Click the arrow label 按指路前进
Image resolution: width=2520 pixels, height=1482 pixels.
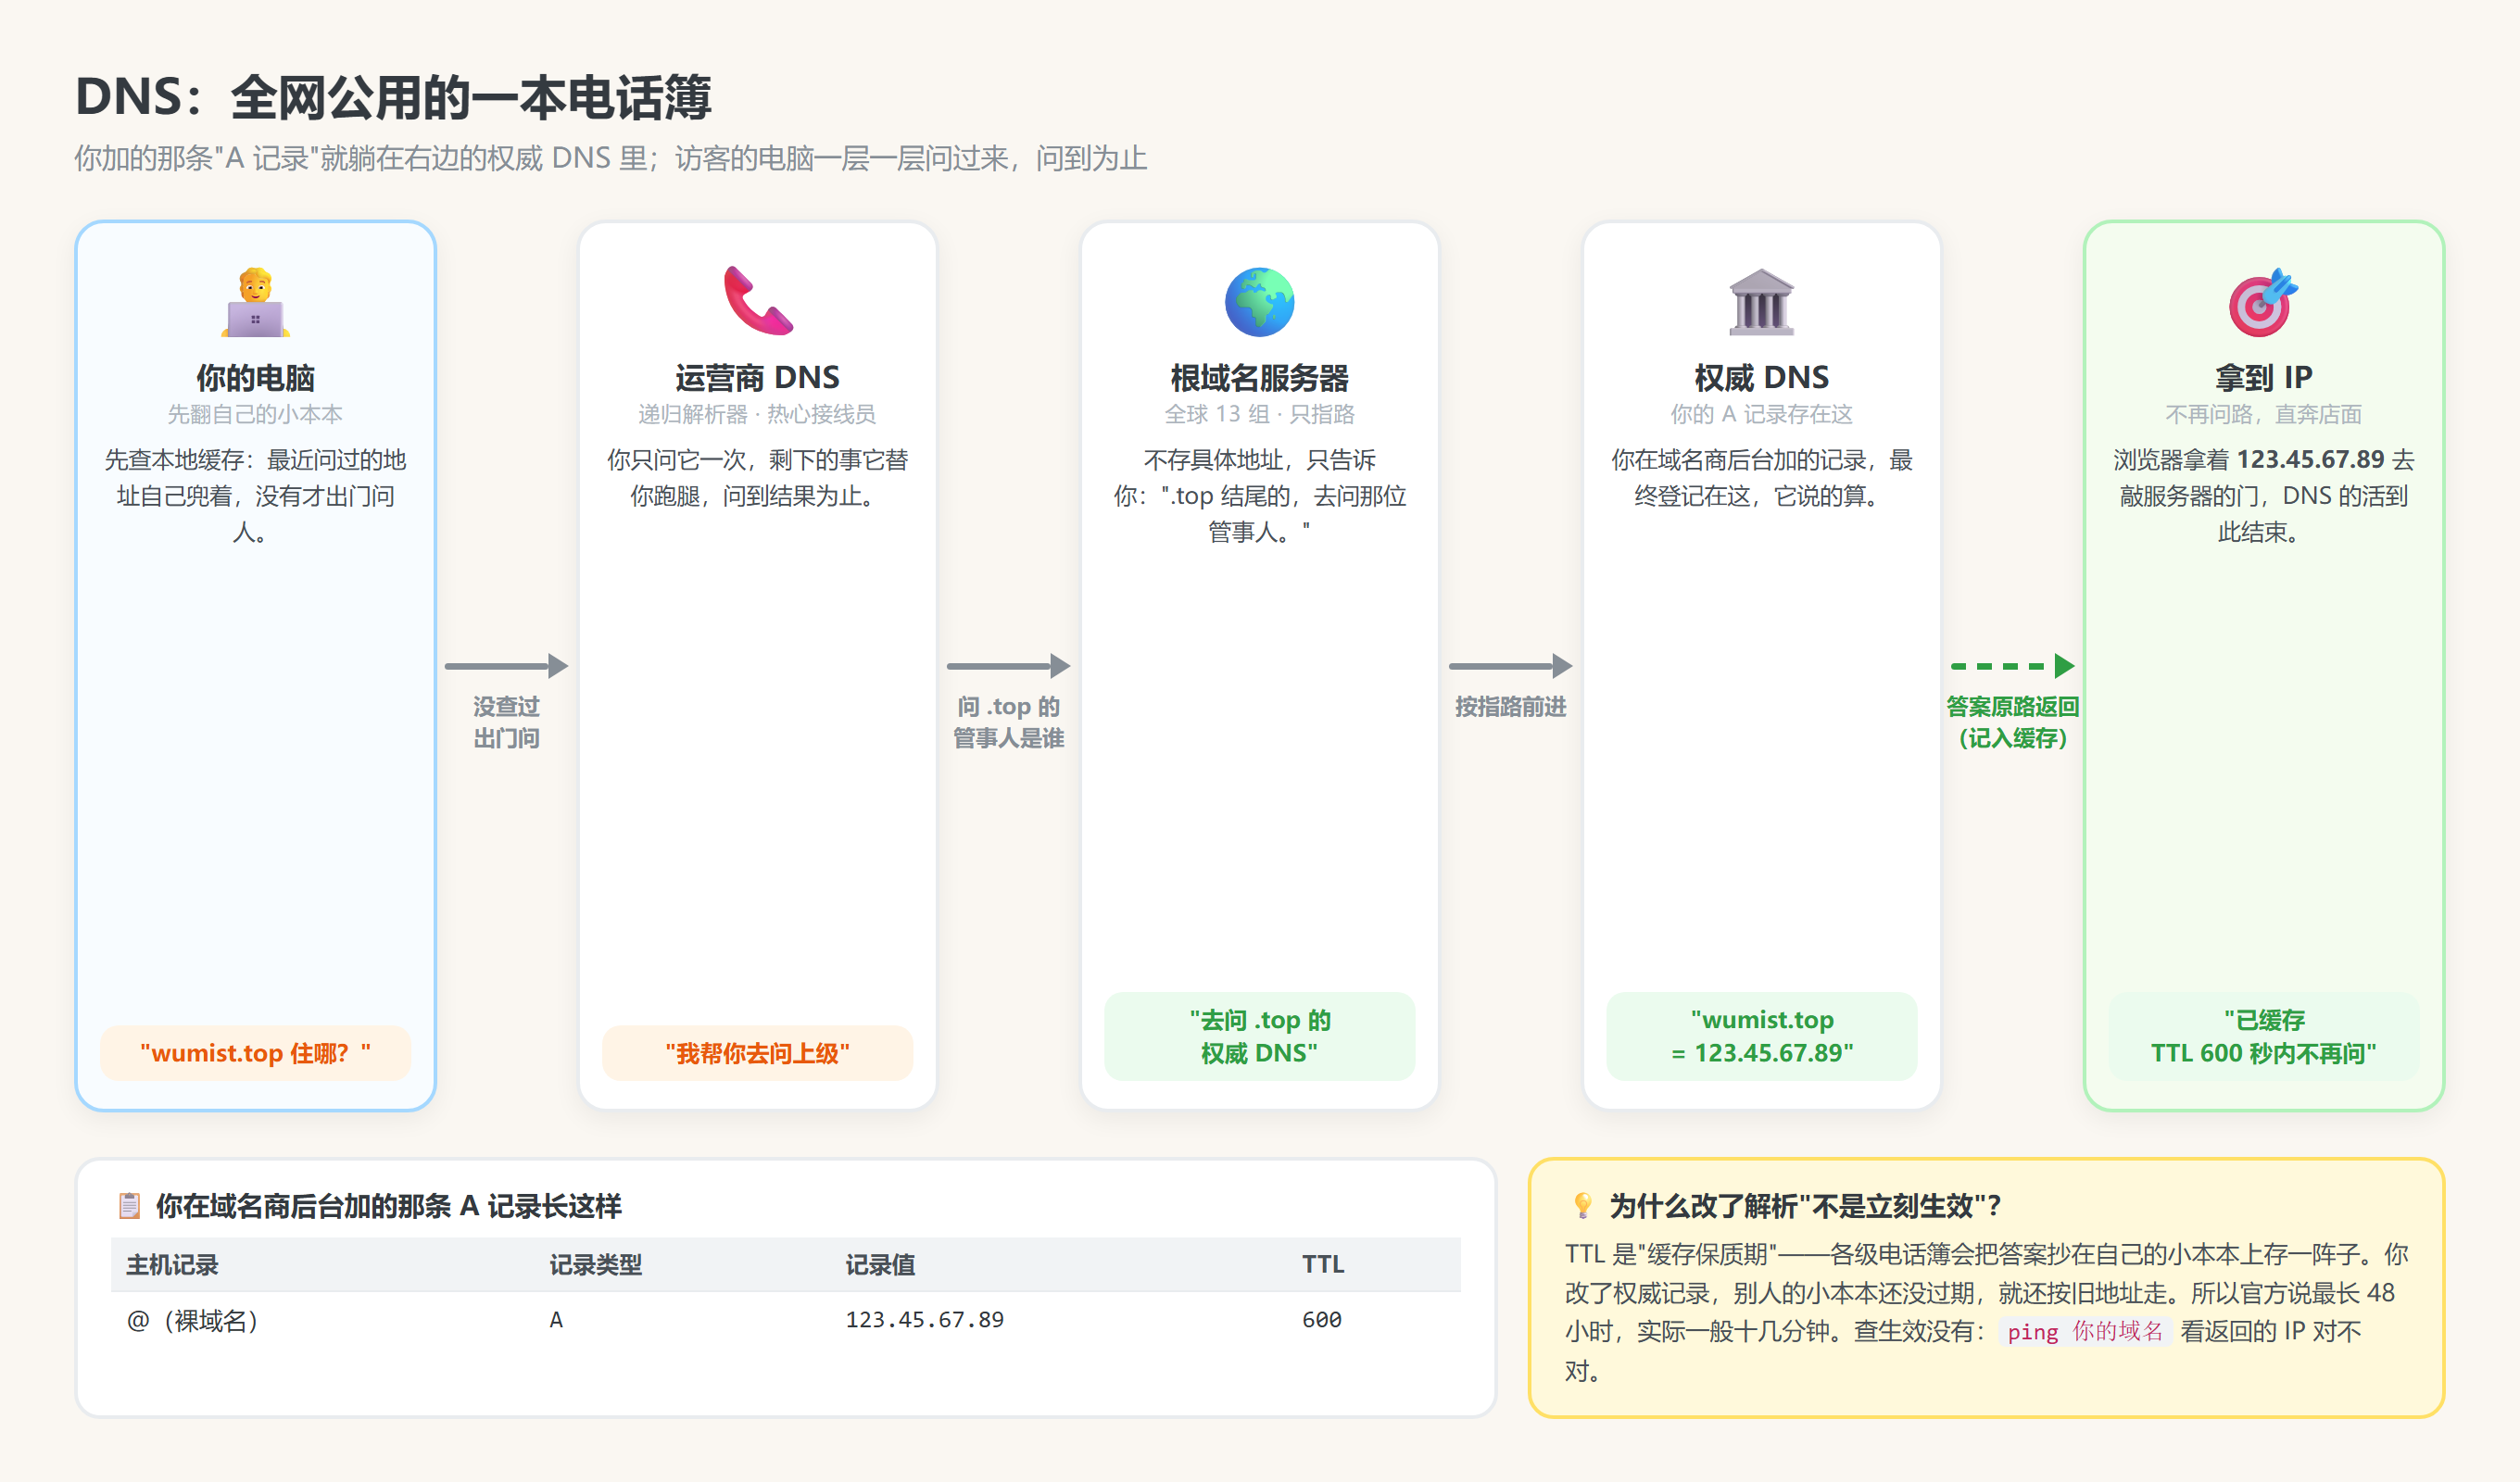1510,707
